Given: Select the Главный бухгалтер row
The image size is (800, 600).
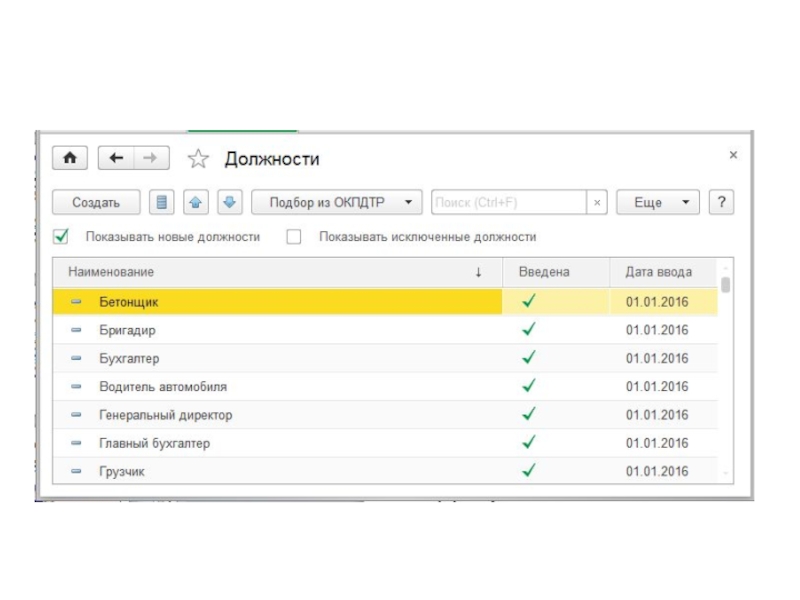Looking at the screenshot, I should click(x=280, y=443).
